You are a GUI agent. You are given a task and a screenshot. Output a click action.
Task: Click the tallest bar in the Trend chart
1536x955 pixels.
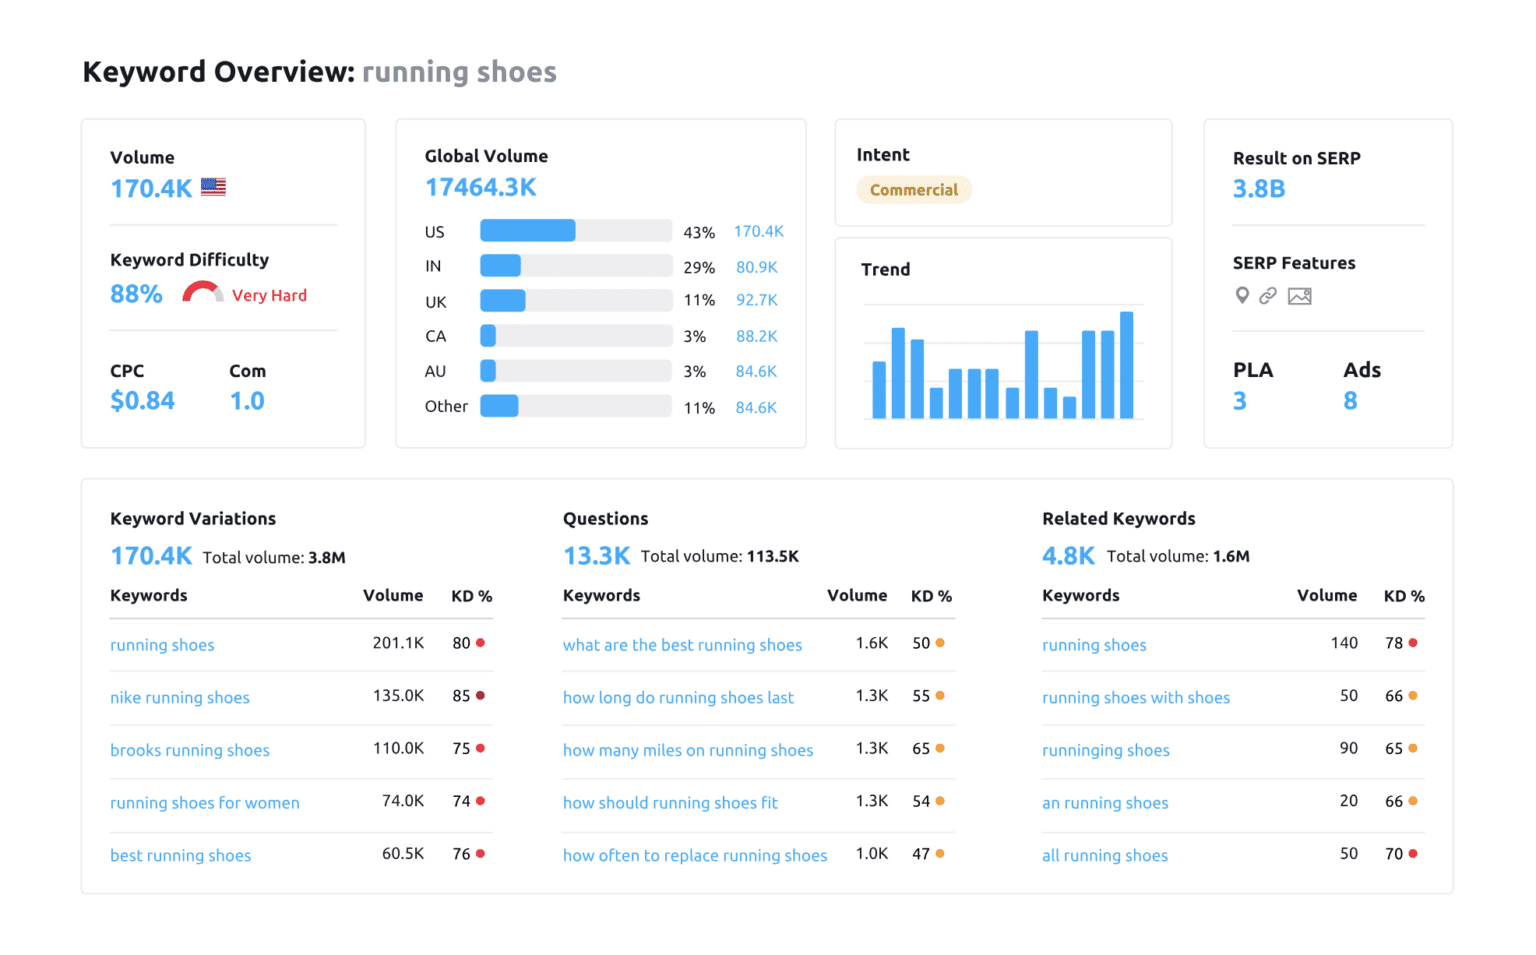pos(1129,365)
